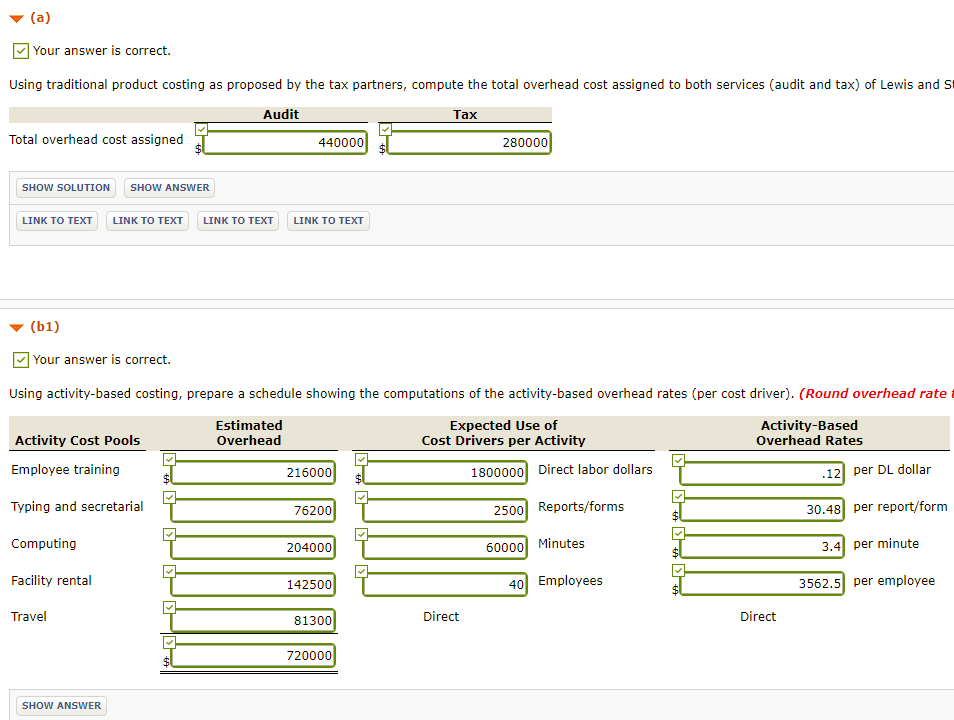Click the Computing minutes cost driver field
This screenshot has width=954, height=720.
coord(446,547)
